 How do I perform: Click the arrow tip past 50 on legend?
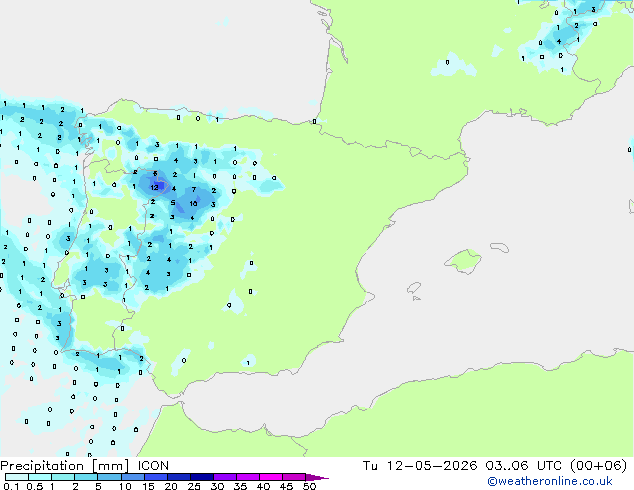317,477
